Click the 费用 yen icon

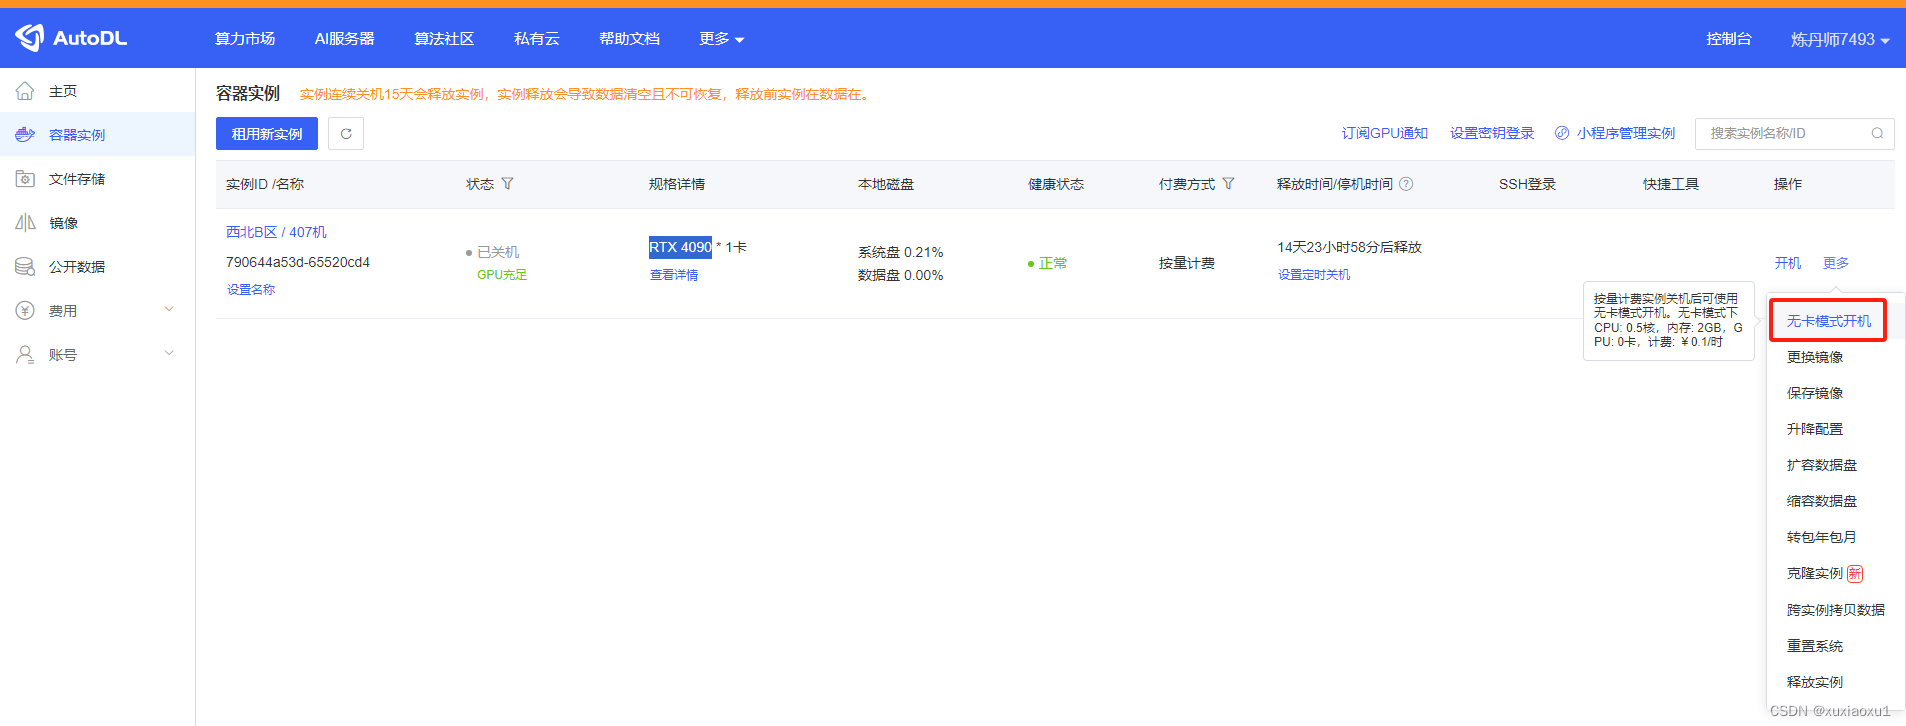point(26,311)
